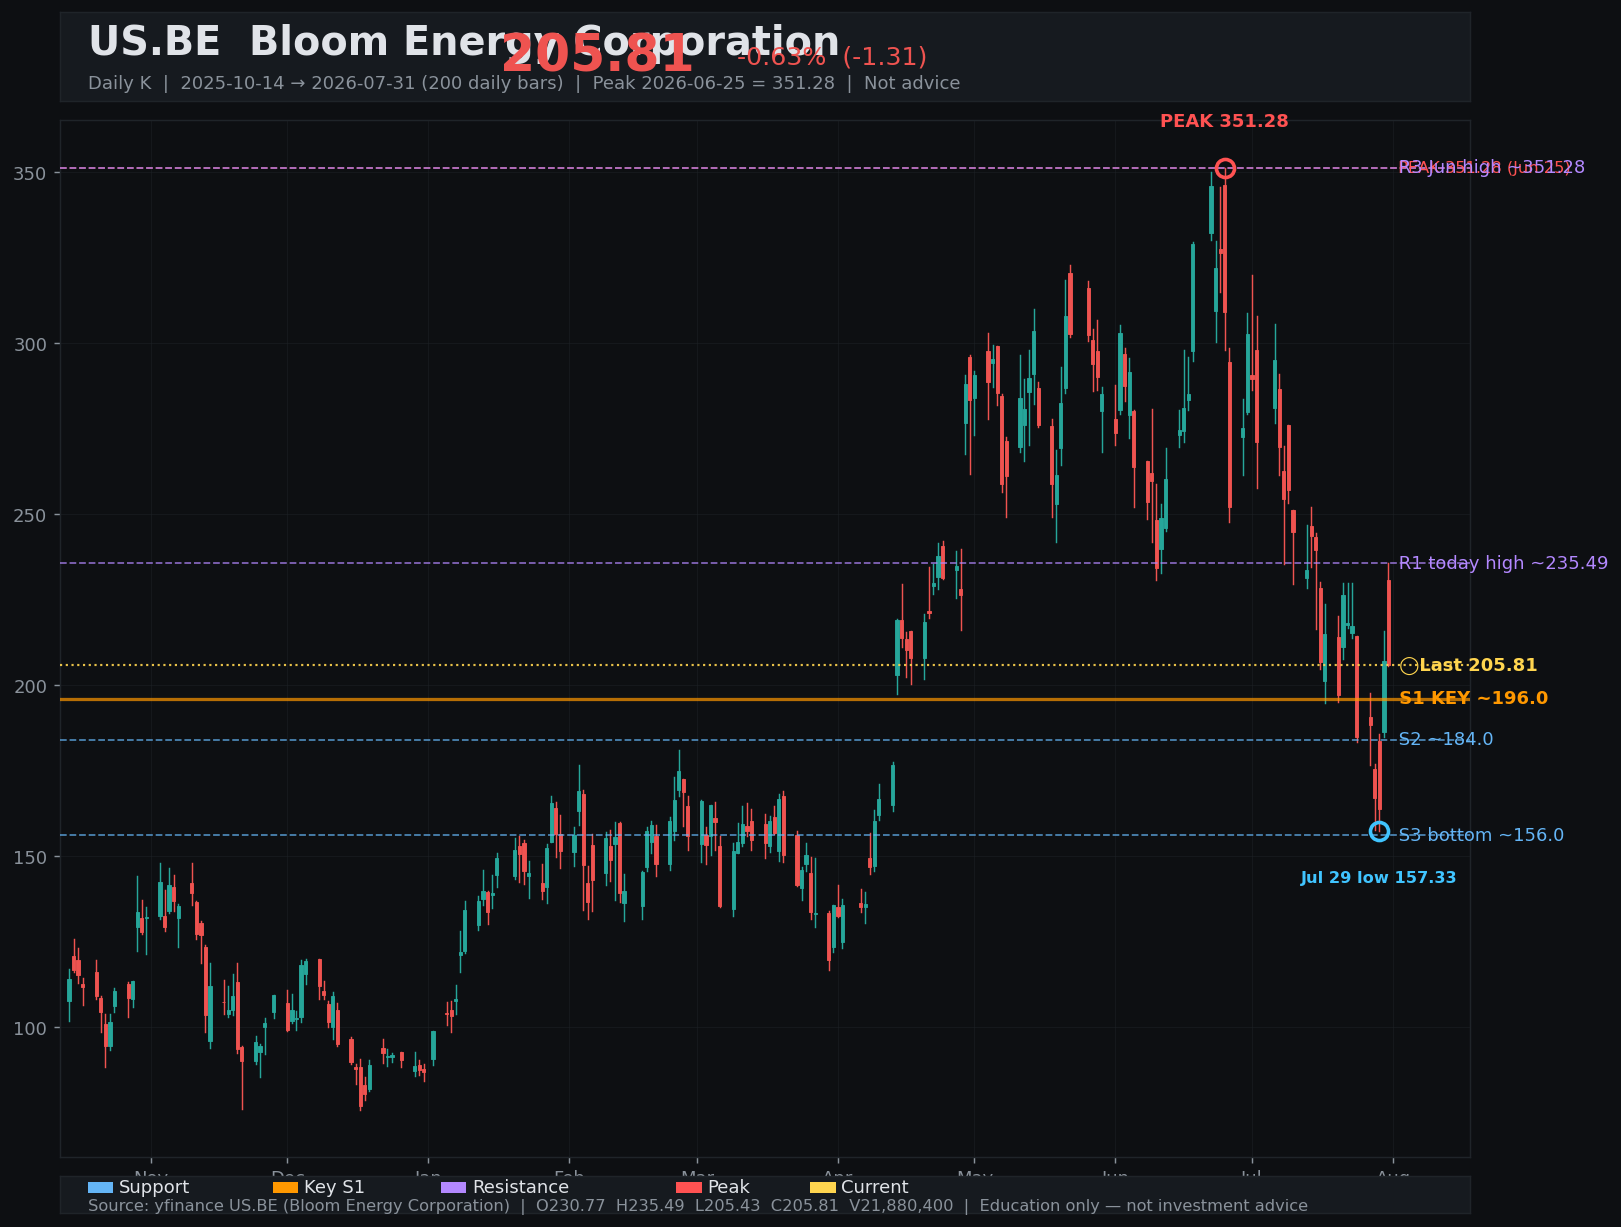1621x1227 pixels.
Task: Click the purple Resistance legend swatch
Action: 453,1187
